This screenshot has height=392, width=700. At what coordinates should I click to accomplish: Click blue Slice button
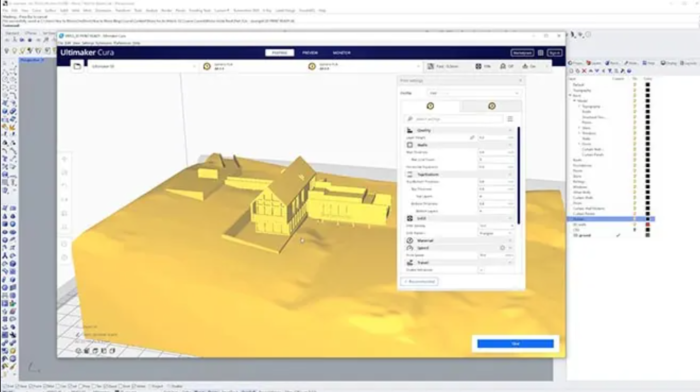click(x=515, y=343)
